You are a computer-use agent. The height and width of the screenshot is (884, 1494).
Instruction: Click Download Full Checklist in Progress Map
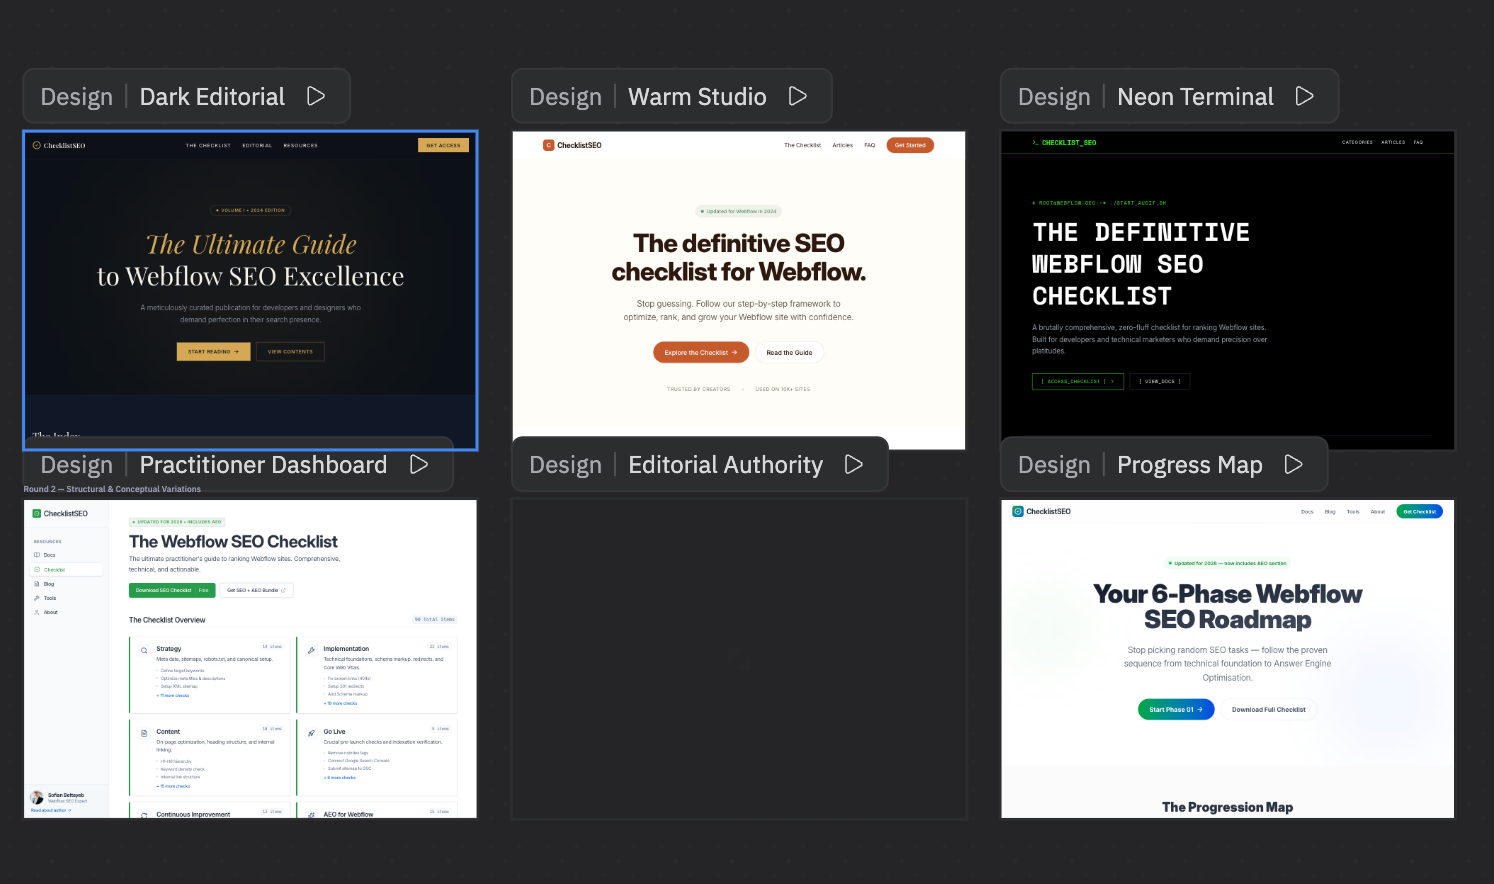pos(1269,709)
